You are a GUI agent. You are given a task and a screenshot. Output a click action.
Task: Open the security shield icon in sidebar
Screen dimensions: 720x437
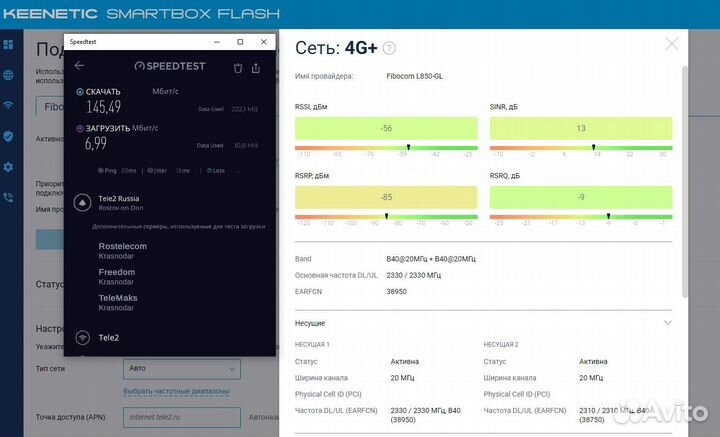(8, 136)
